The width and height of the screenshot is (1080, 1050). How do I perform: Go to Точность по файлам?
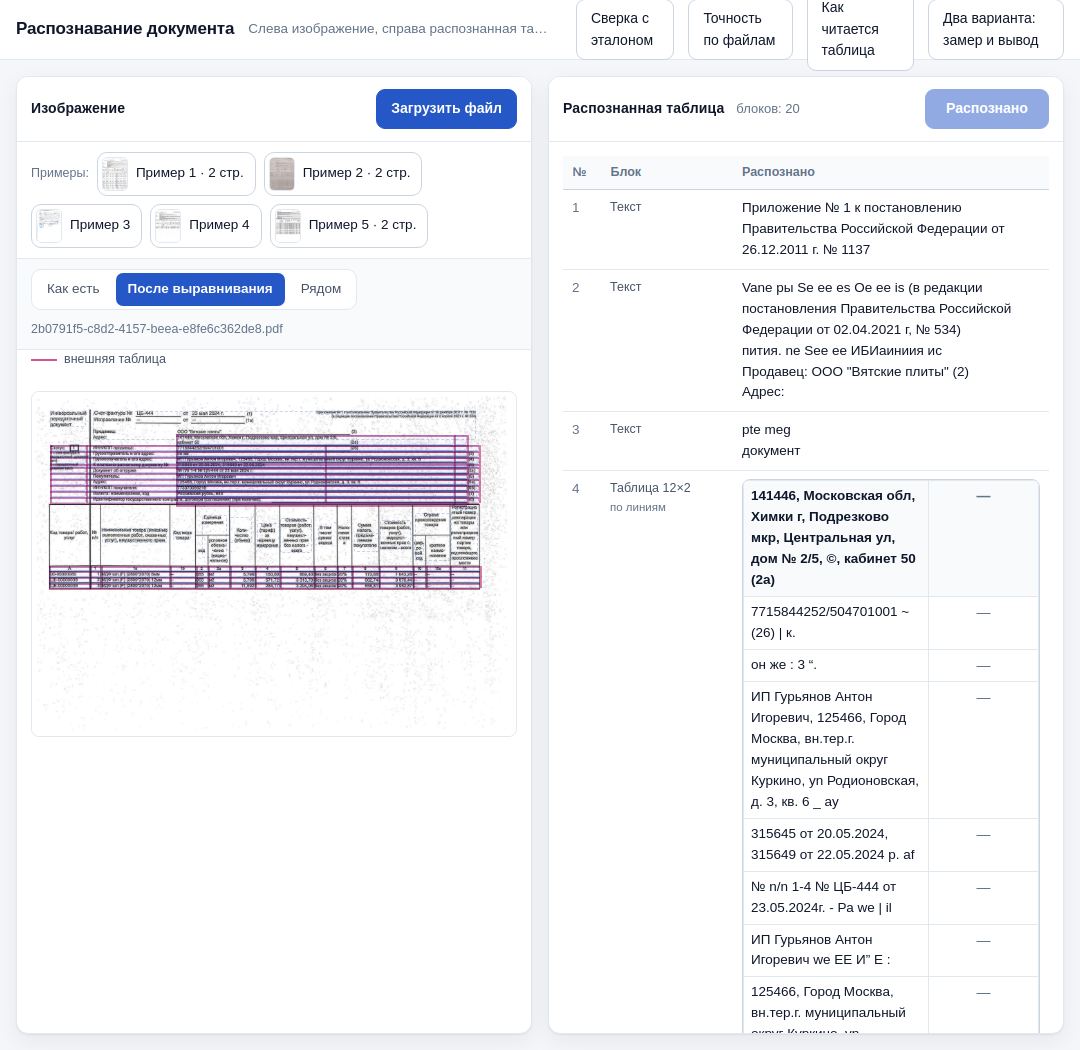(740, 29)
